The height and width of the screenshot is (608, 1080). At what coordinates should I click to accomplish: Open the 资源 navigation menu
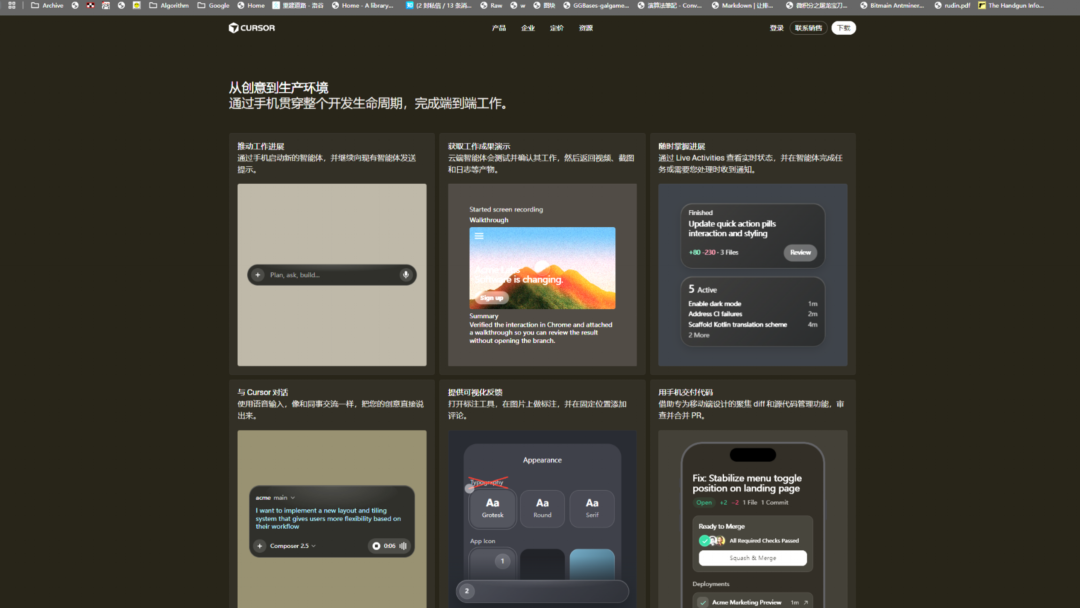(x=585, y=28)
